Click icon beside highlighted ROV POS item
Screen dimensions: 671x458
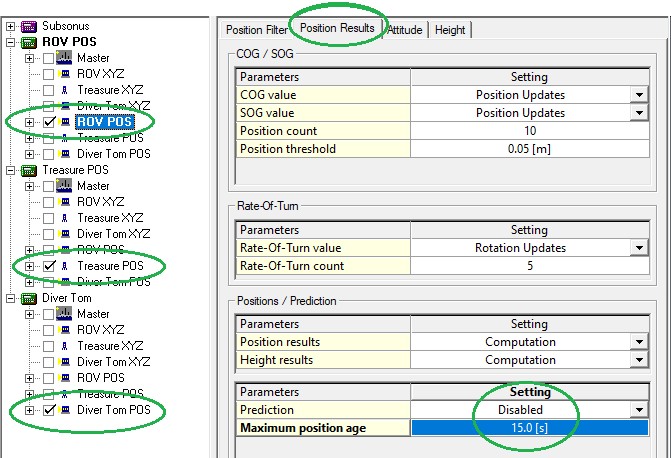65,122
